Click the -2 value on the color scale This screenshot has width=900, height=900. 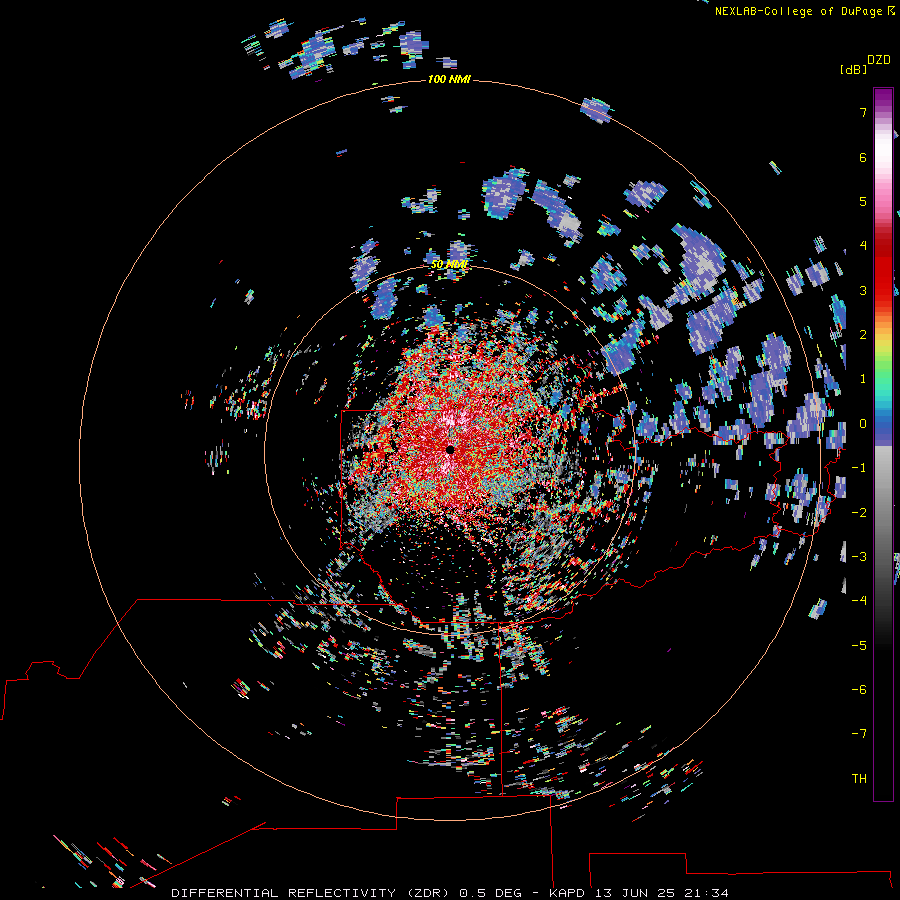pos(859,512)
